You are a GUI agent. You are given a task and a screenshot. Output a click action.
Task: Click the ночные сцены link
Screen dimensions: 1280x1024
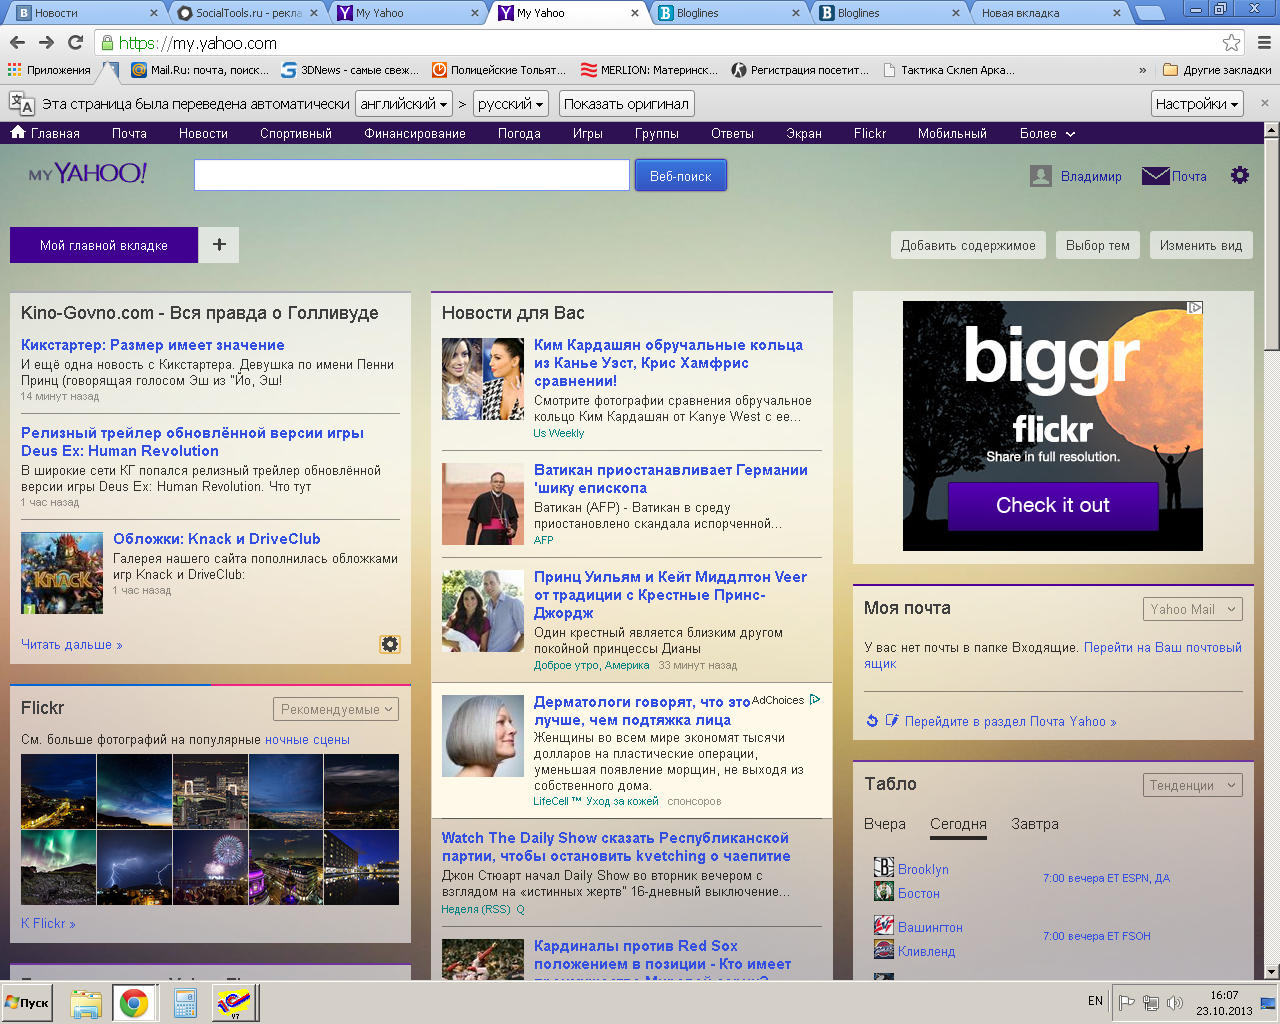pos(307,740)
